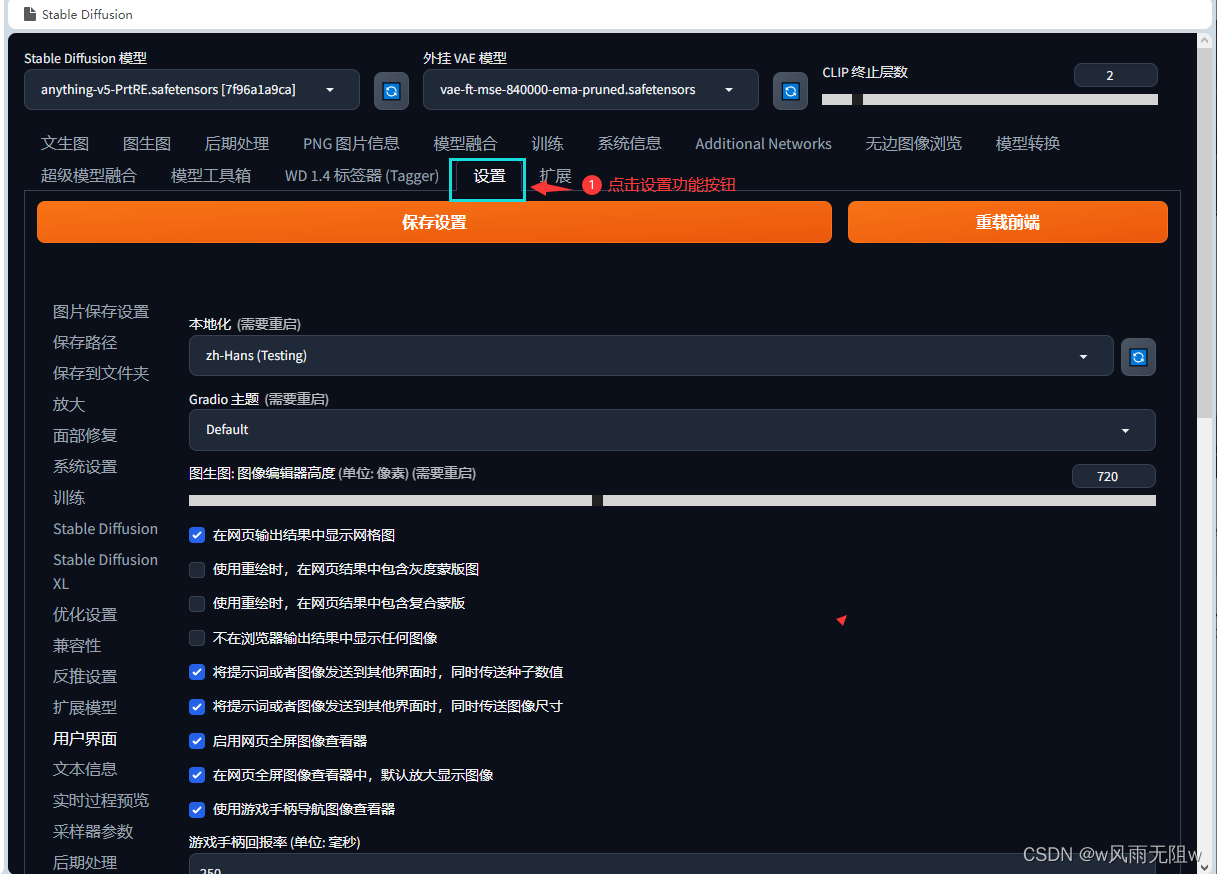
Task: Open the 无边图像浏览 tab
Action: coord(914,143)
